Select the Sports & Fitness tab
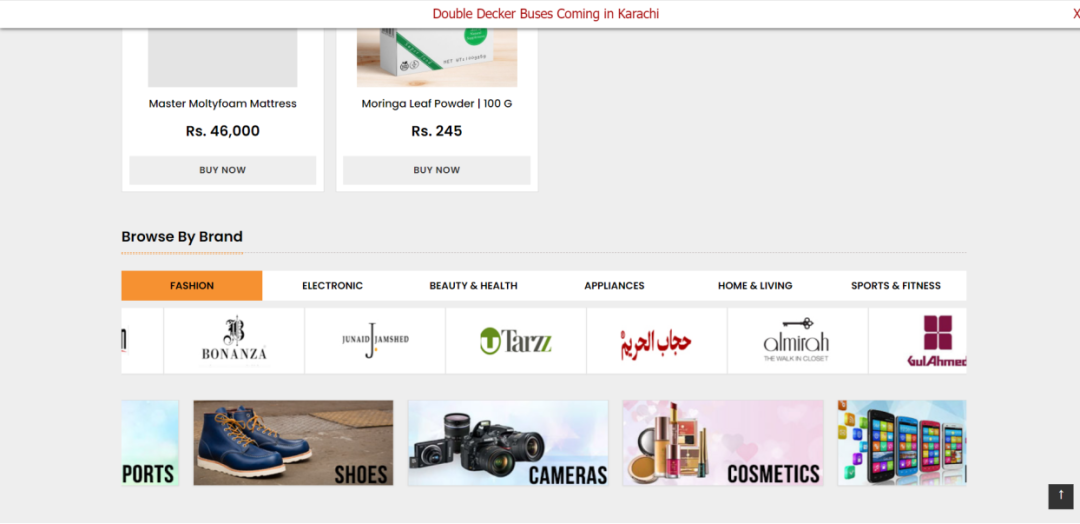 point(895,286)
